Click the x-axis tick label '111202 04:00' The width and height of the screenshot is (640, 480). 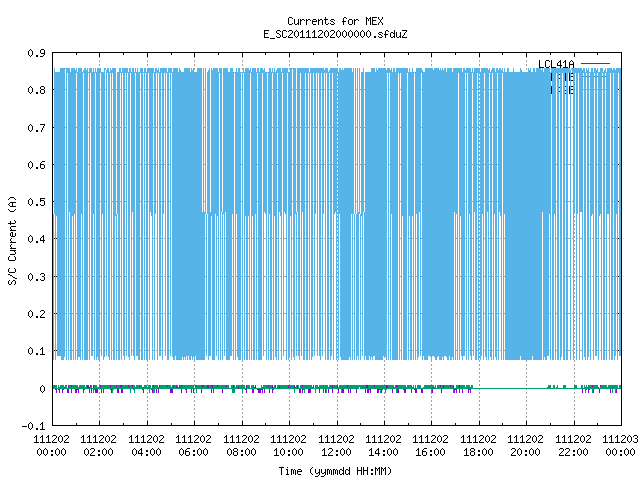click(x=146, y=446)
